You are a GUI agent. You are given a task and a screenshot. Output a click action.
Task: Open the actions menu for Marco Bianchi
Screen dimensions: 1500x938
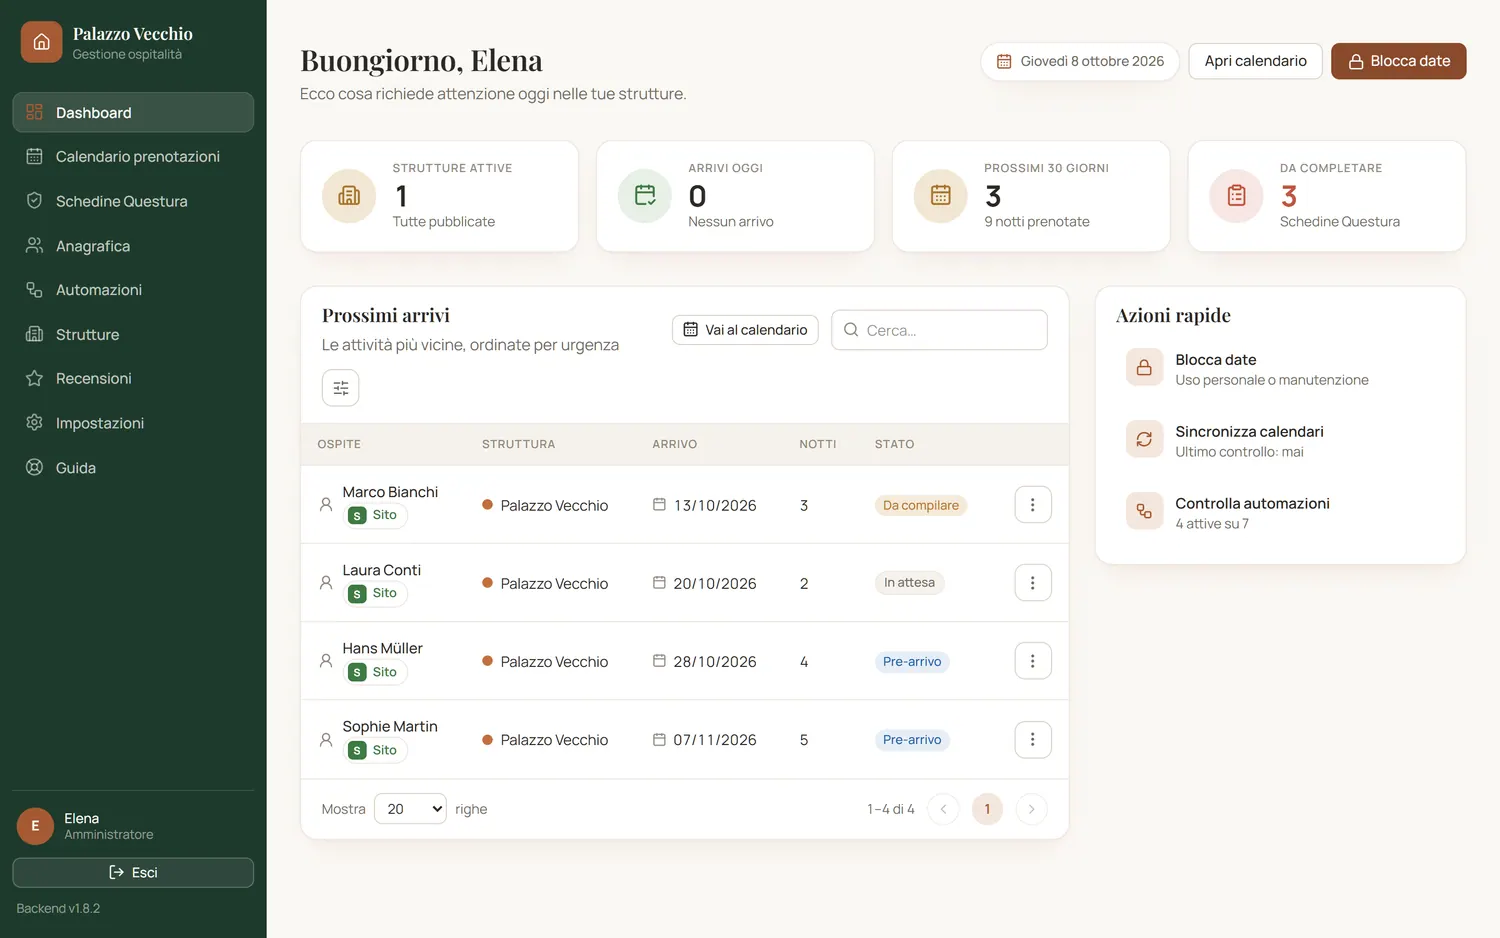click(1032, 505)
